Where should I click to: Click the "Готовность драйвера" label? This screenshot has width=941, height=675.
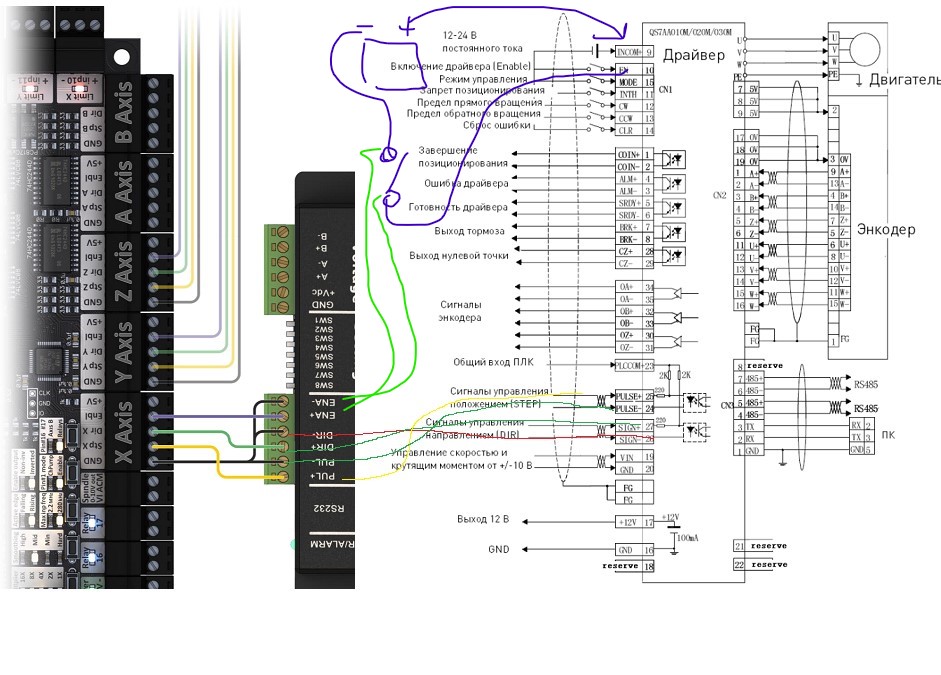[x=458, y=207]
